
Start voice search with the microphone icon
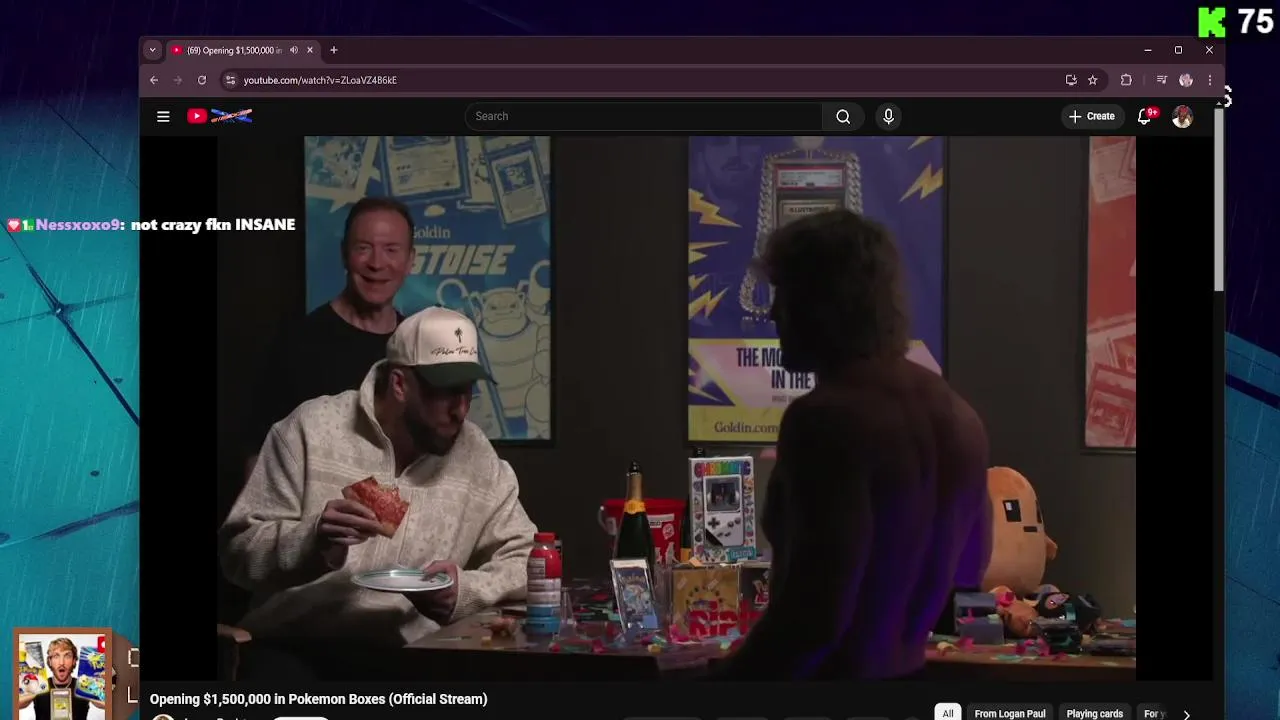pyautogui.click(x=888, y=116)
